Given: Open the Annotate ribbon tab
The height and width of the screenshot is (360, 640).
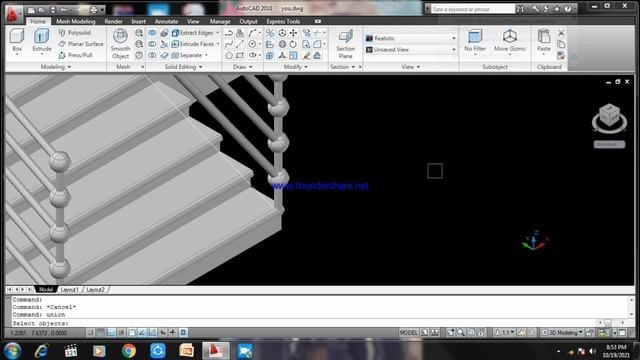Looking at the screenshot, I should 166,21.
